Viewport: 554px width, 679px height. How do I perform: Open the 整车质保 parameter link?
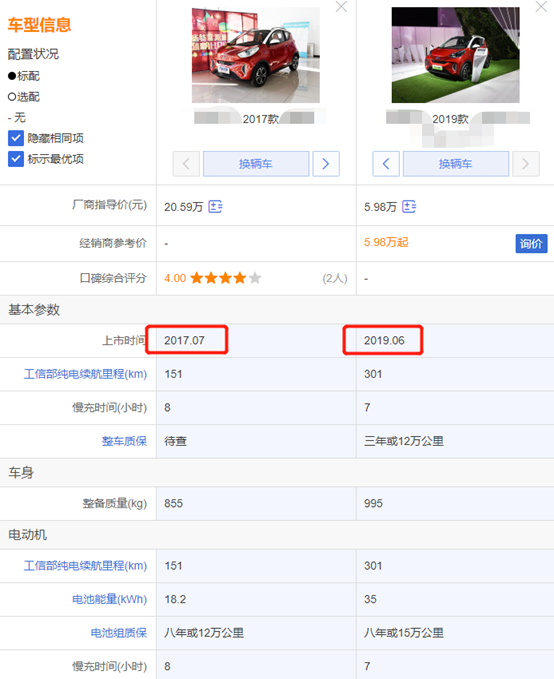(124, 441)
